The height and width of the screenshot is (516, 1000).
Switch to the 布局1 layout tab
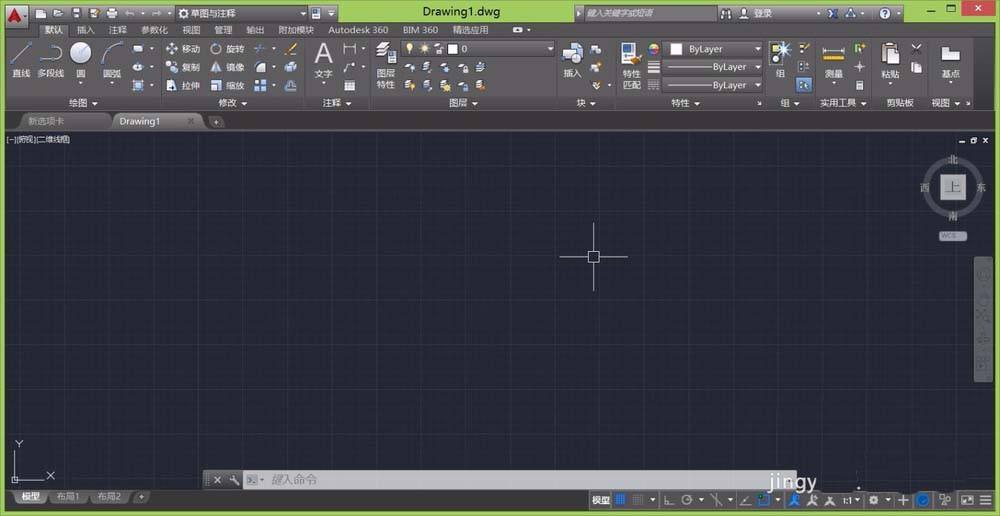click(x=68, y=496)
